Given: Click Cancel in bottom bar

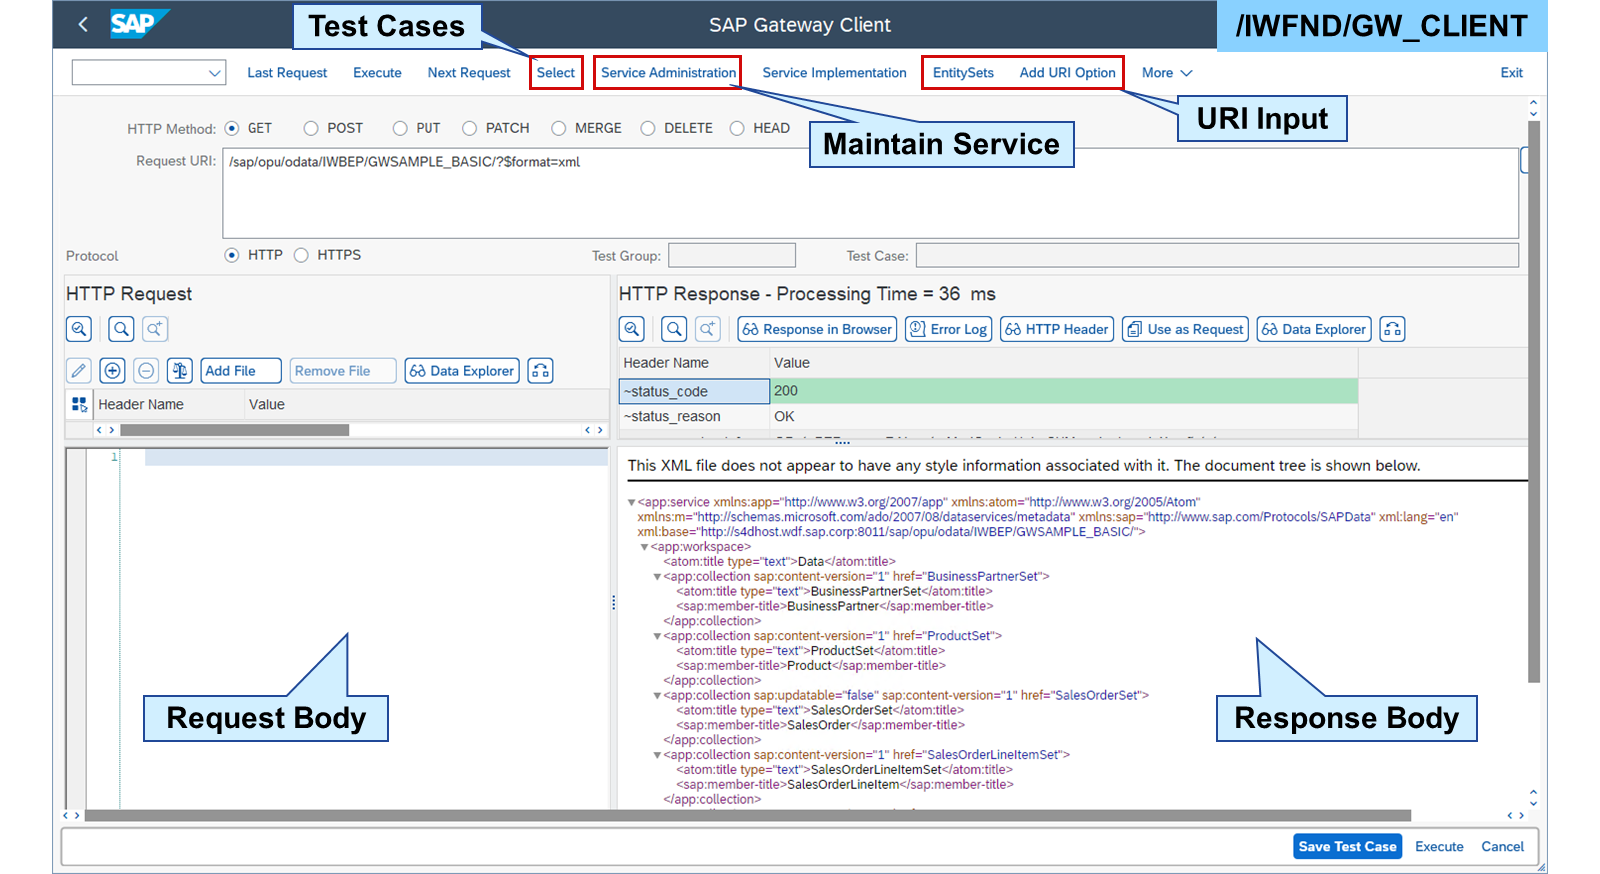Looking at the screenshot, I should pos(1502,847).
